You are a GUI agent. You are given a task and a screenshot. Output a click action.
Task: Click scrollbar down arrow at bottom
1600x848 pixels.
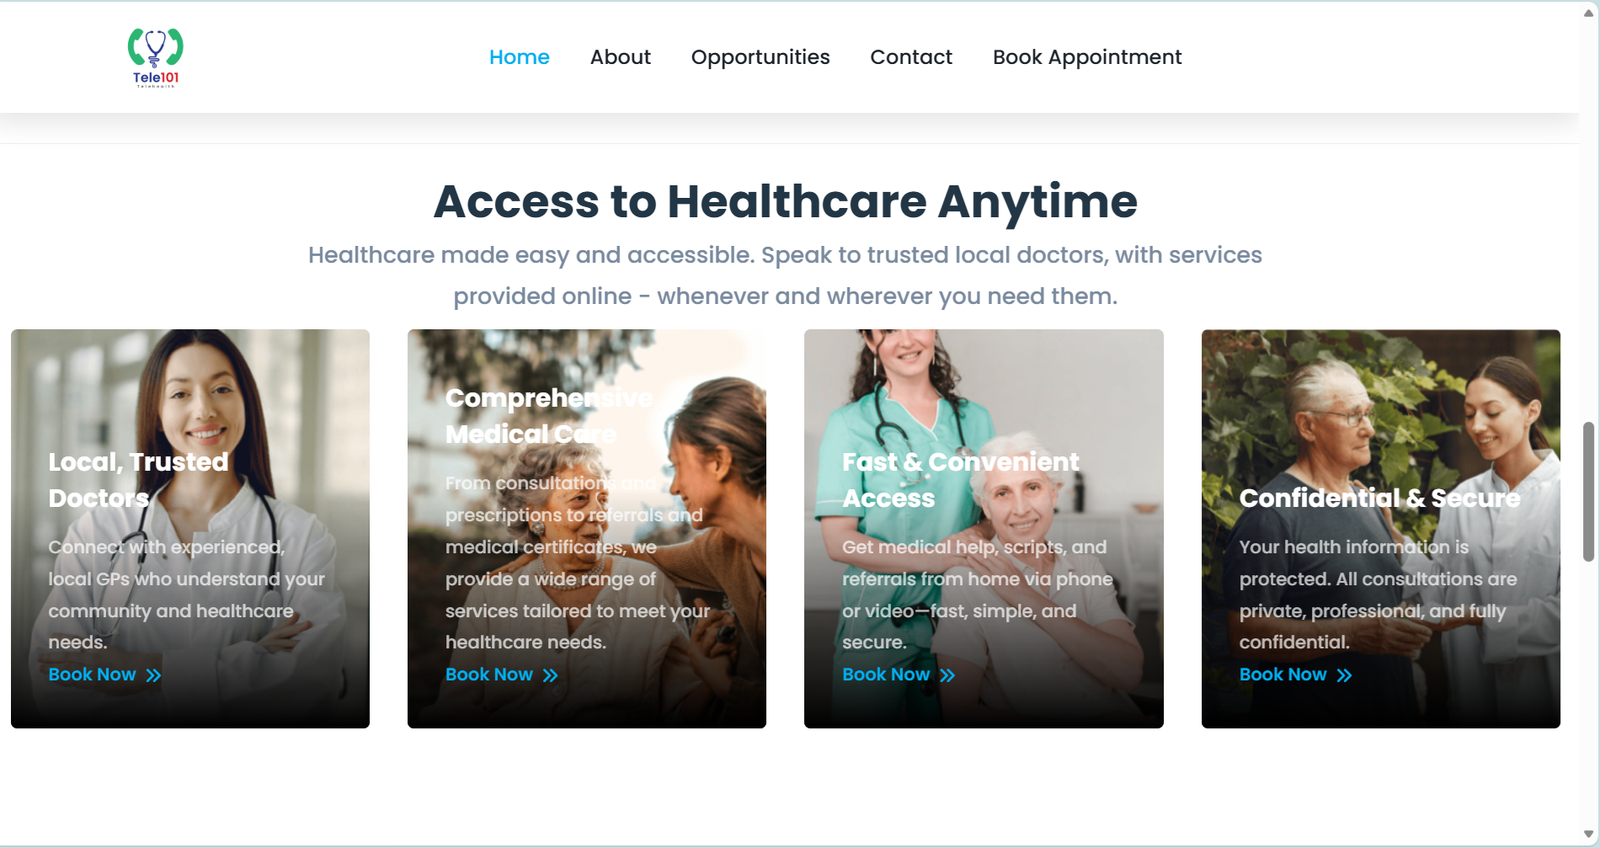click(1589, 834)
